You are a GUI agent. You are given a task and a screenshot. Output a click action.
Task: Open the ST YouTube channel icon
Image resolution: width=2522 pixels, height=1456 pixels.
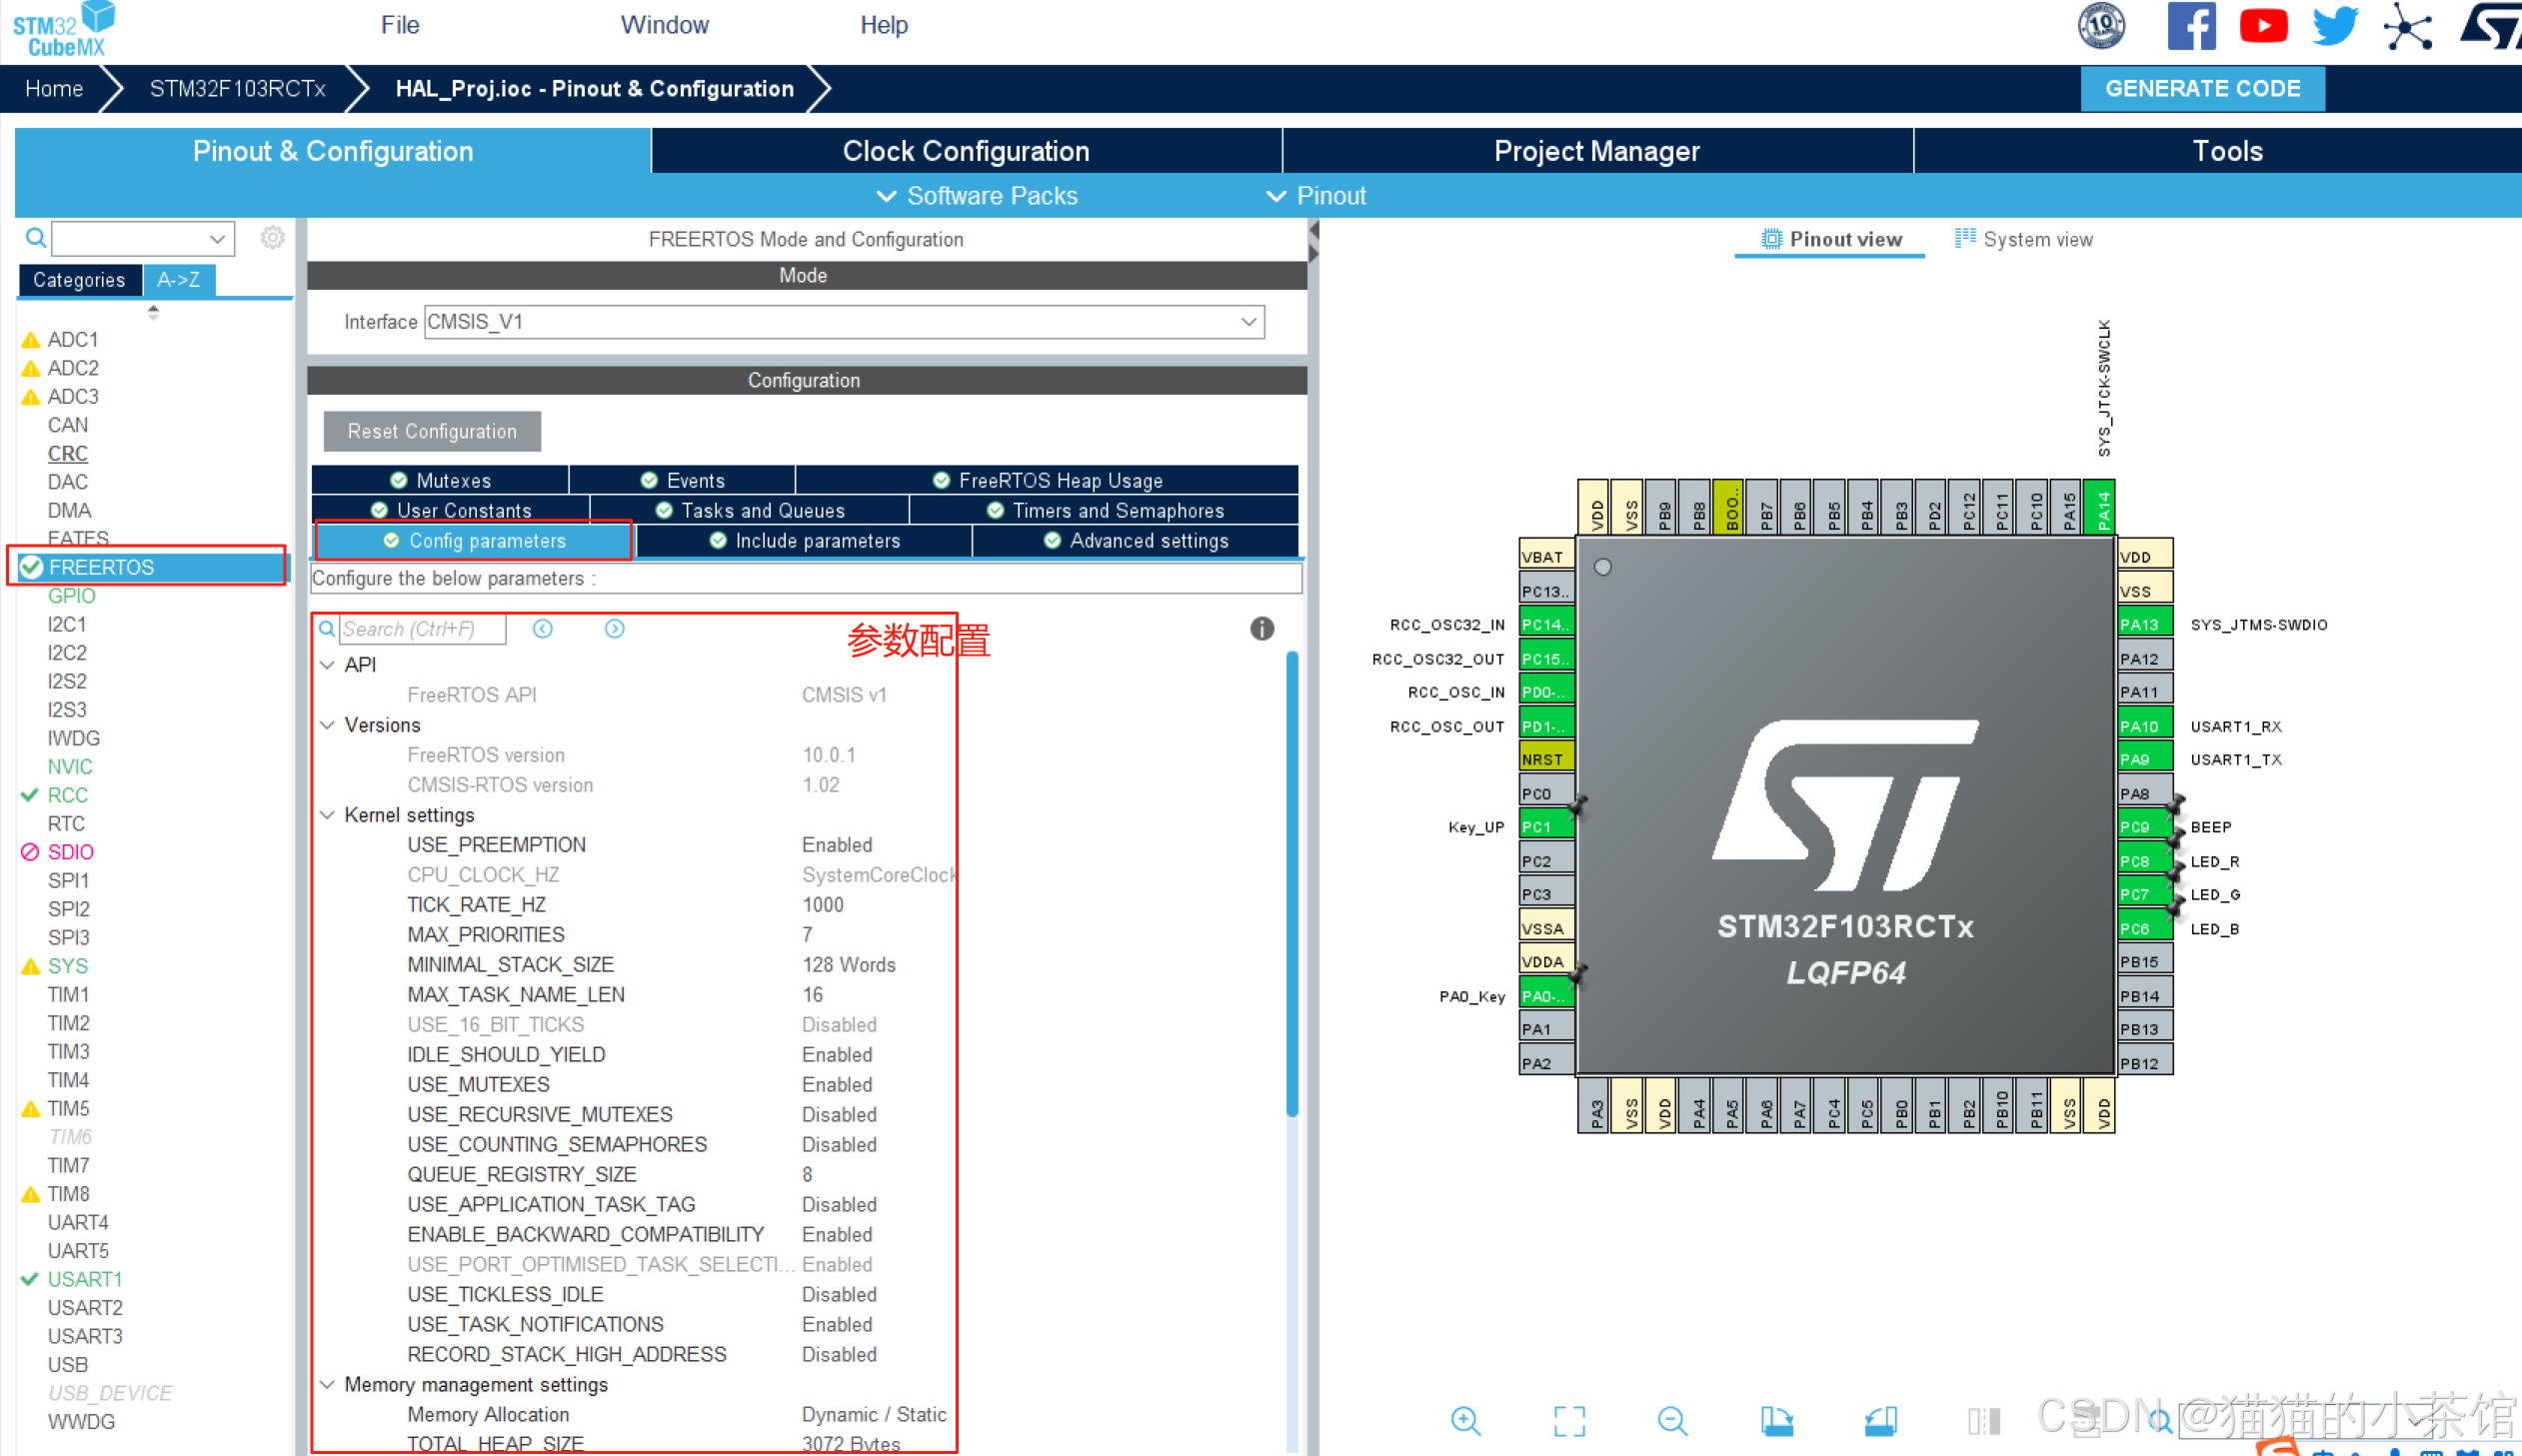[2263, 25]
